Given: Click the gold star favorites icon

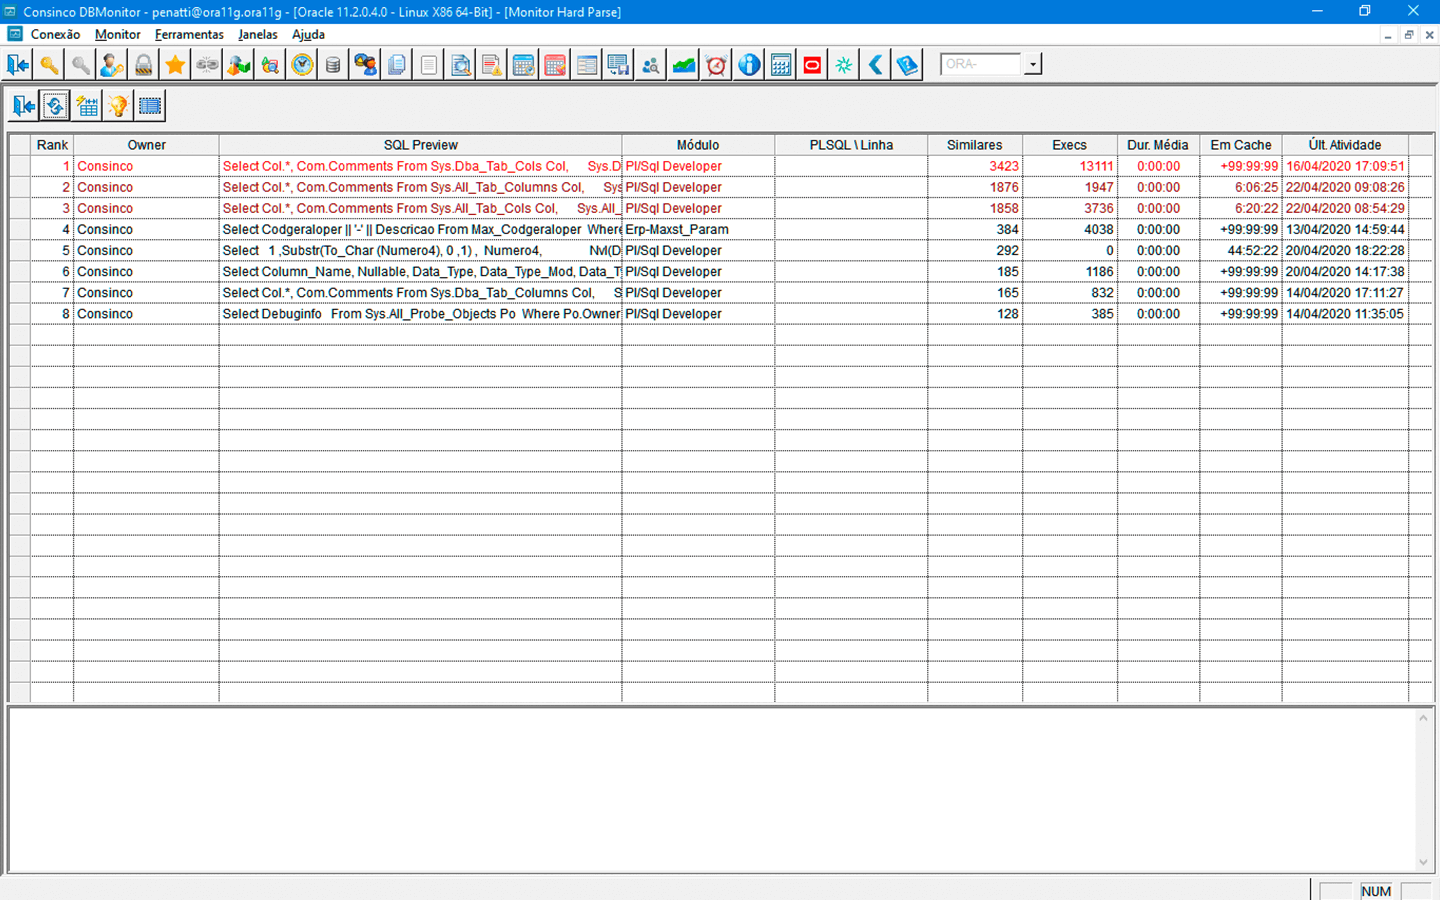Looking at the screenshot, I should pyautogui.click(x=175, y=65).
